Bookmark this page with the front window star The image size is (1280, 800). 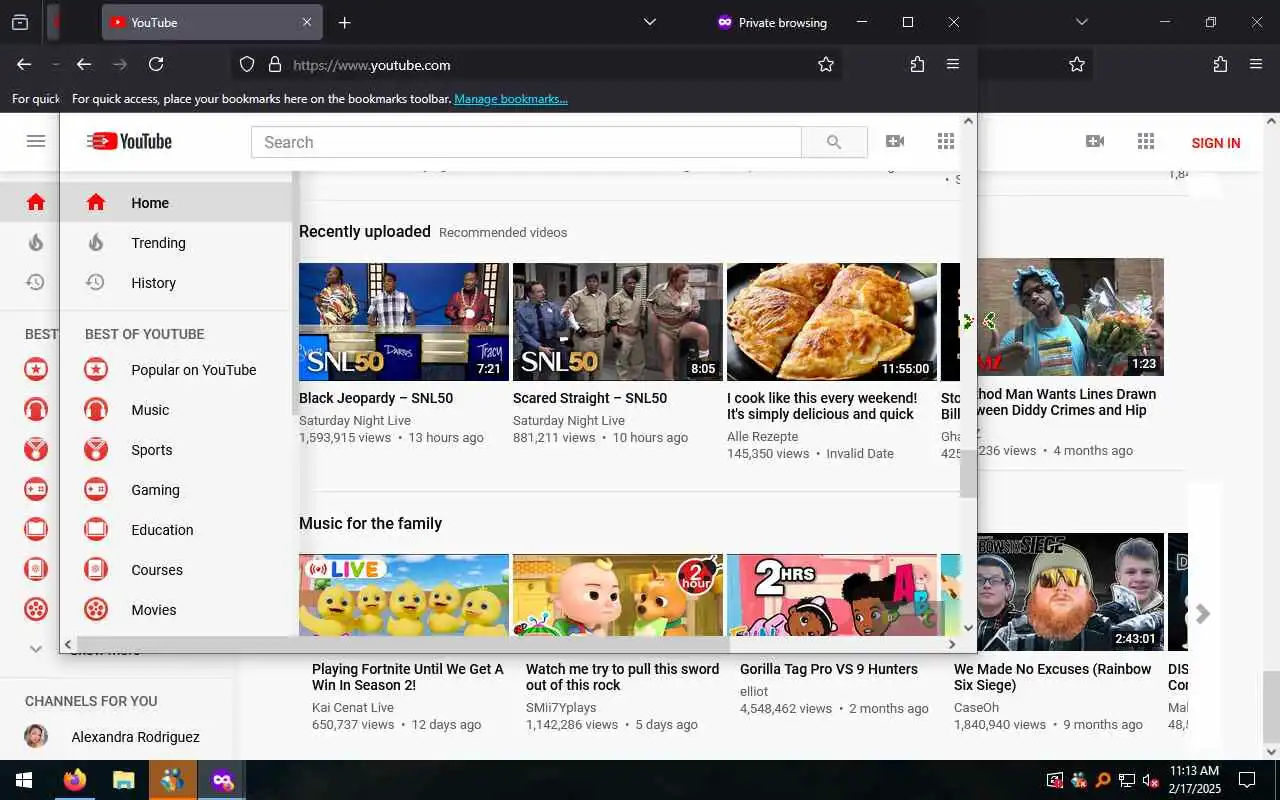click(826, 64)
